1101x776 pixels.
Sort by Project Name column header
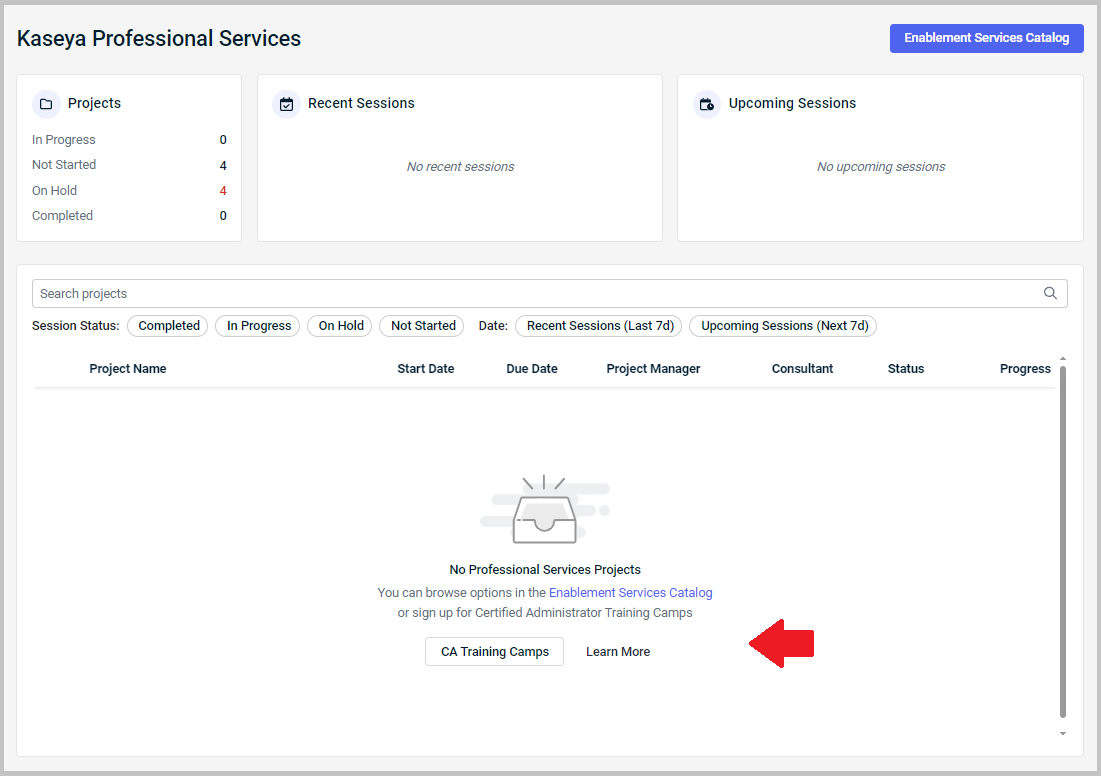(127, 369)
